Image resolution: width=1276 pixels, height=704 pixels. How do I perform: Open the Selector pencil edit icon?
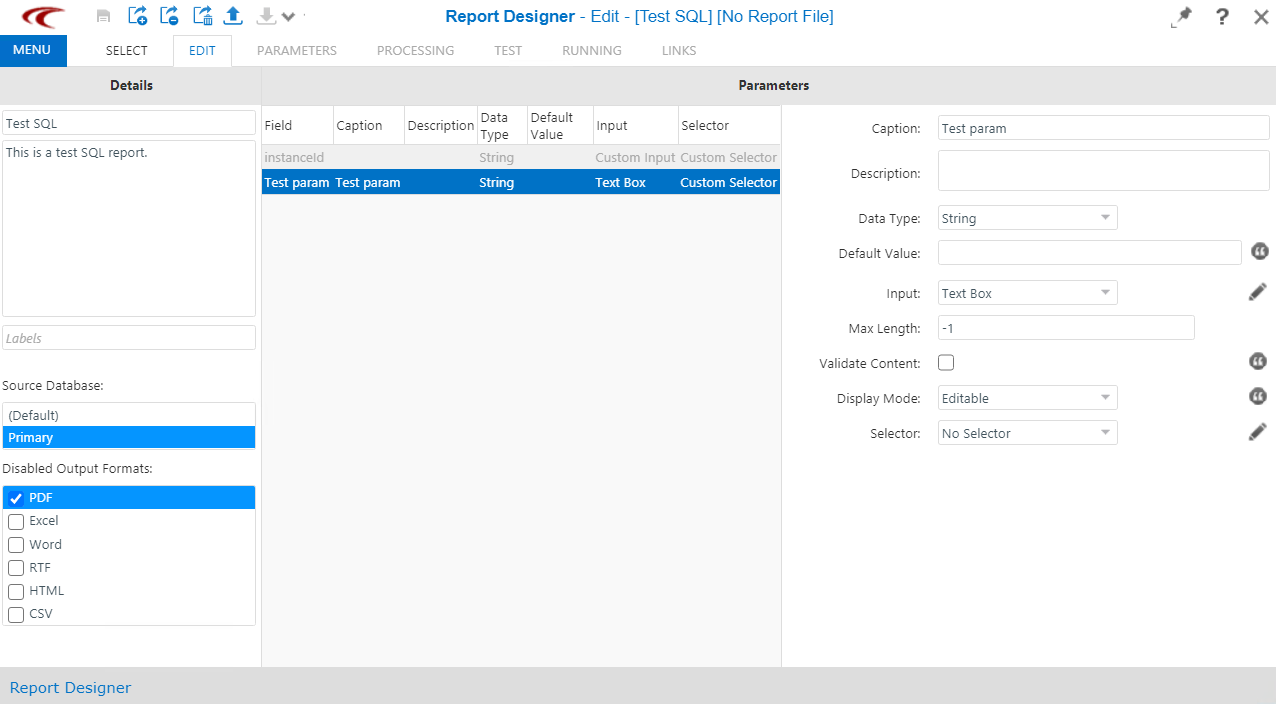point(1257,431)
